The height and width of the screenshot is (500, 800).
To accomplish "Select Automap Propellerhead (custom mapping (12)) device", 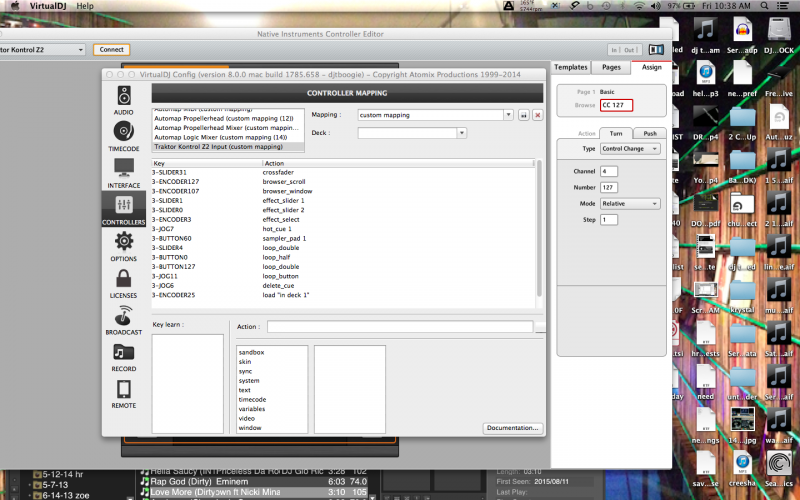I will (229, 118).
